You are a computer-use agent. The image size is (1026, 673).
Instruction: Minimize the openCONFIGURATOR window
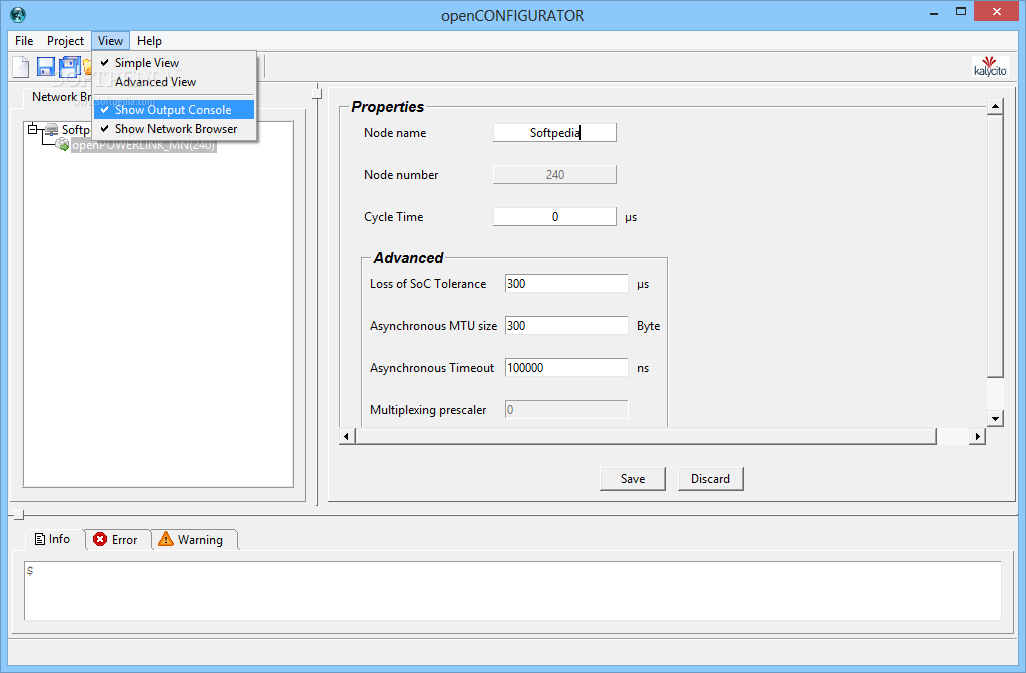tap(934, 12)
